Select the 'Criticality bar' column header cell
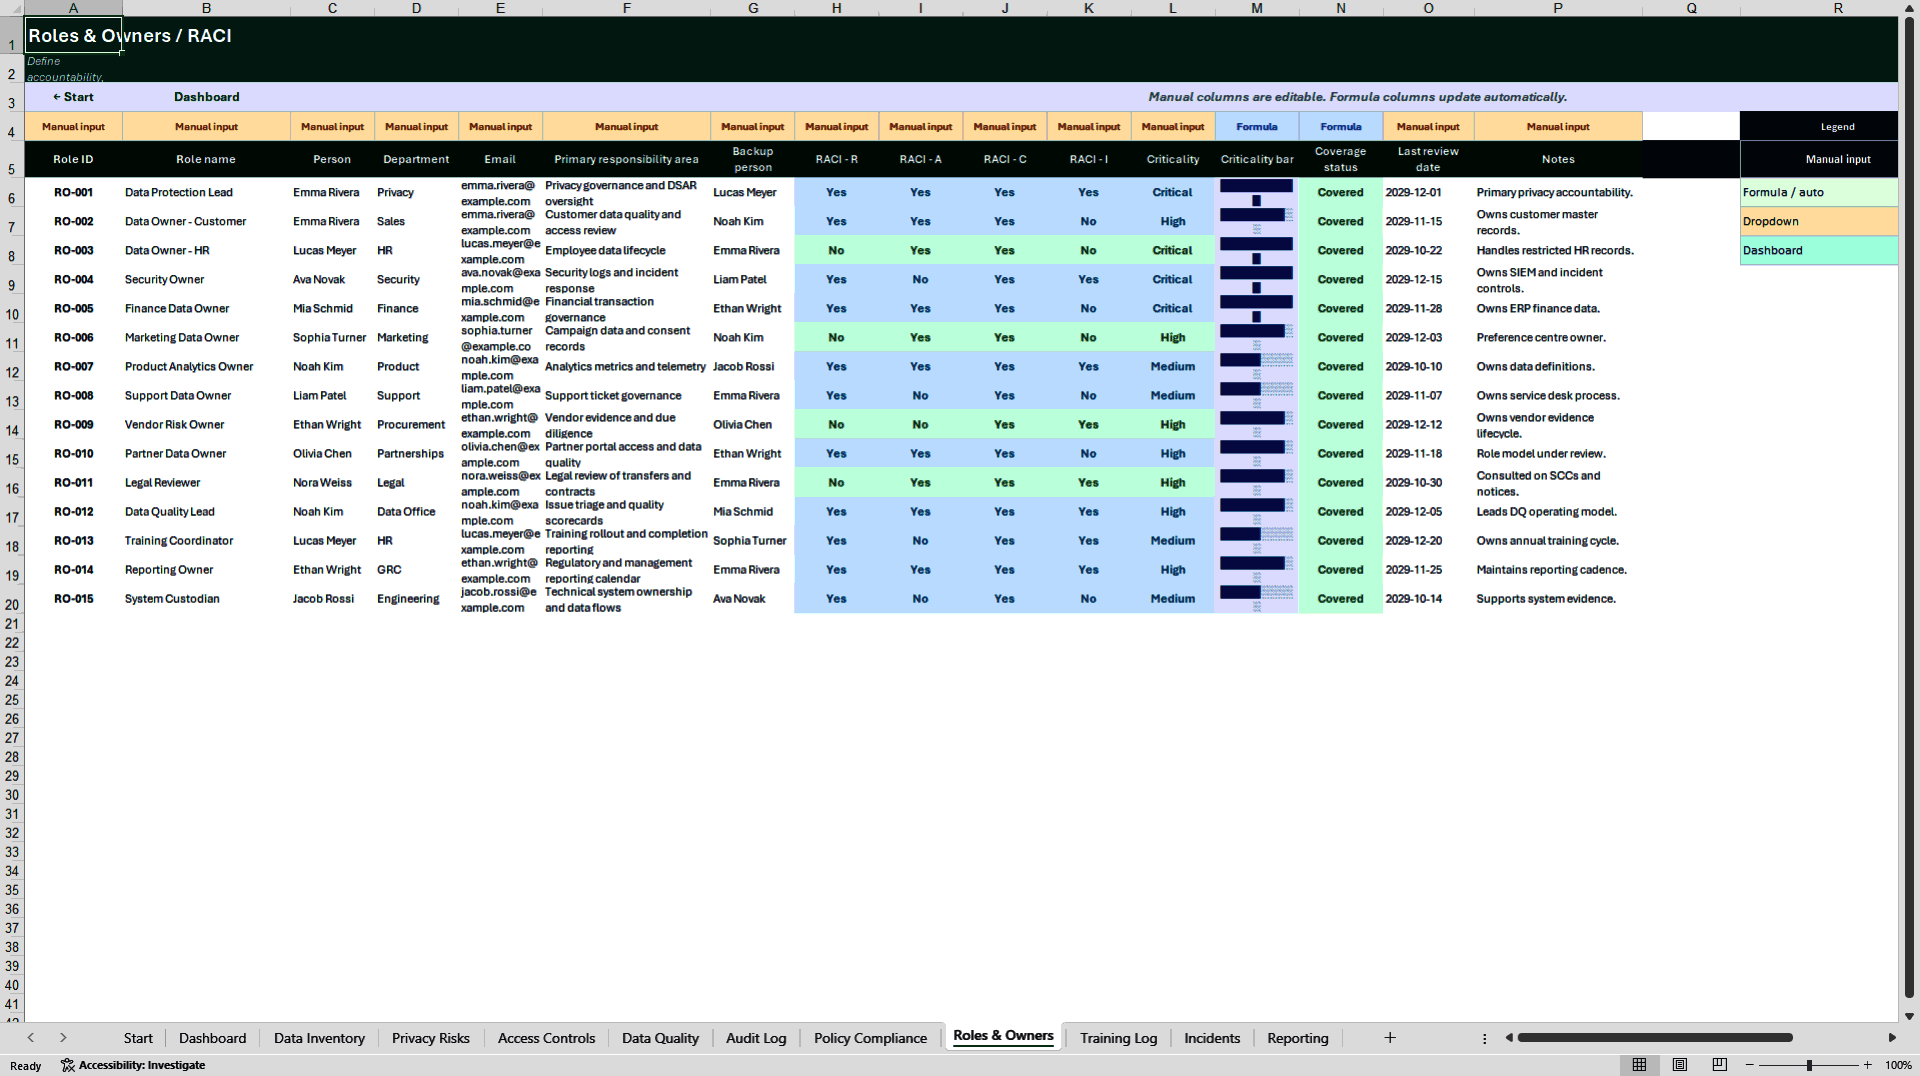The height and width of the screenshot is (1076, 1920). (x=1257, y=159)
